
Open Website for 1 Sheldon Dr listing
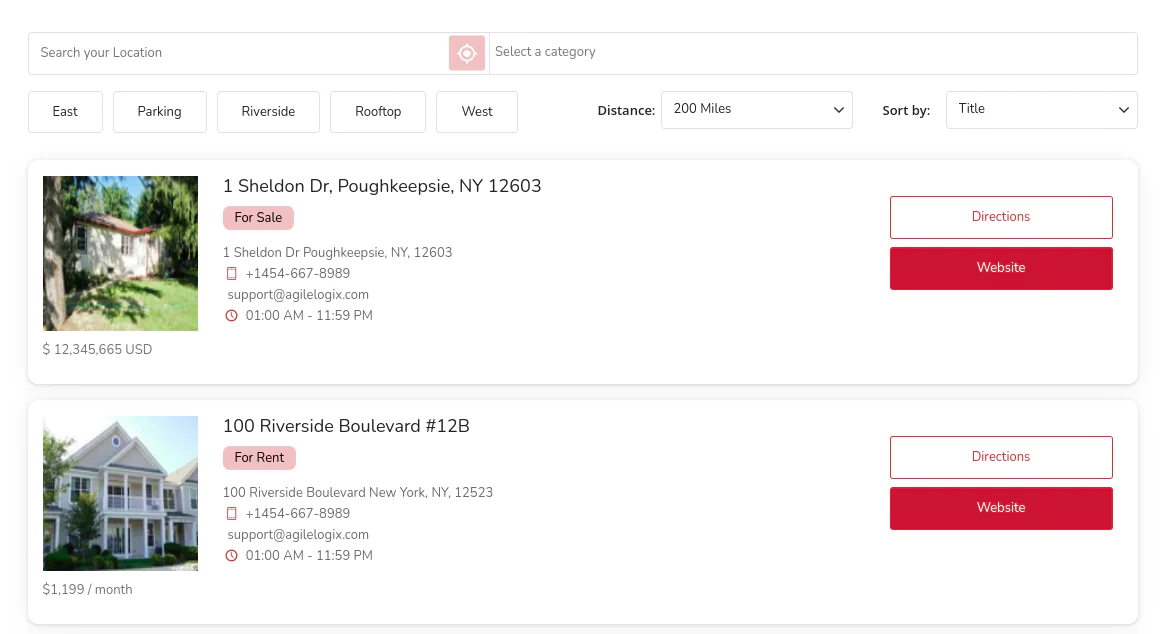pyautogui.click(x=1001, y=268)
